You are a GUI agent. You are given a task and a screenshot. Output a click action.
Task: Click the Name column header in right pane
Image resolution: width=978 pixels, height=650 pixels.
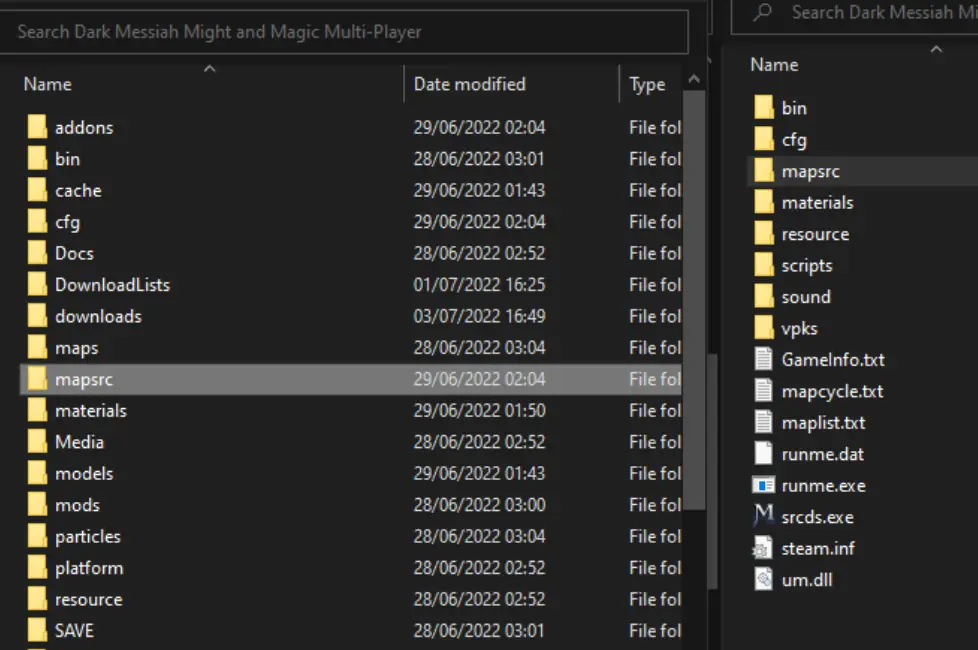click(774, 65)
